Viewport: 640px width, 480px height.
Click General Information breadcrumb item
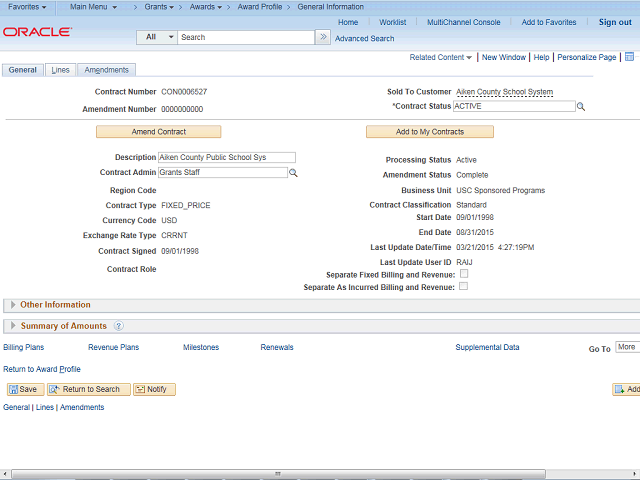(330, 7)
